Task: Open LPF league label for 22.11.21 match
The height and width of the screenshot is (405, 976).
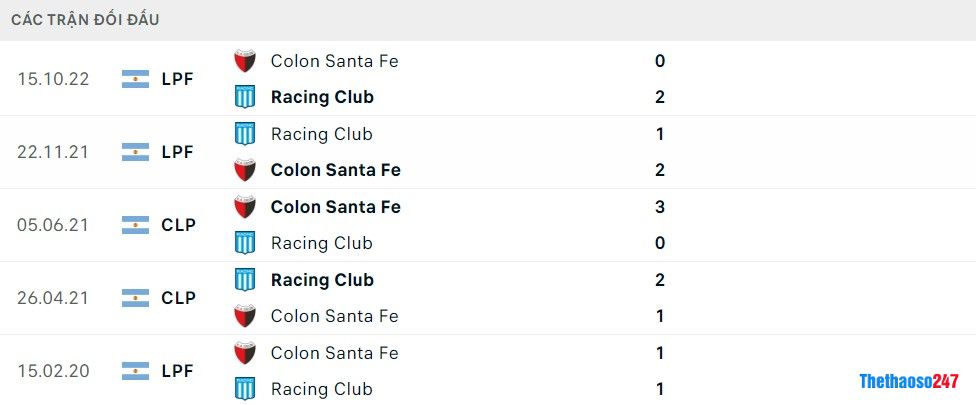Action: tap(177, 152)
